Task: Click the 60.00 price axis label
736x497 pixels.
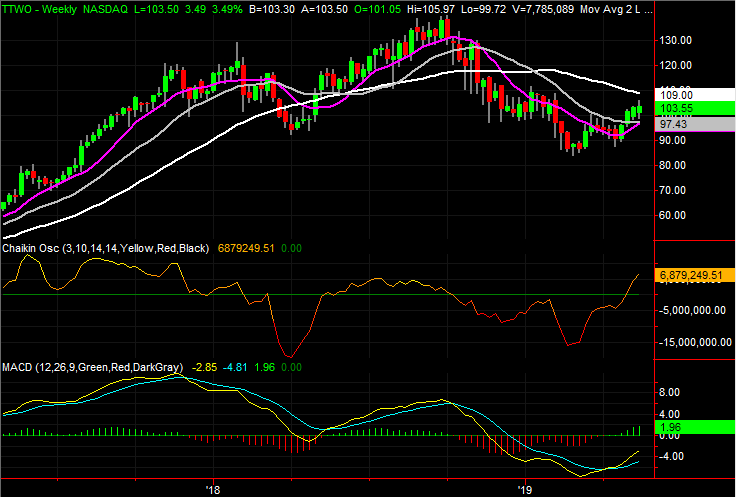Action: [673, 216]
